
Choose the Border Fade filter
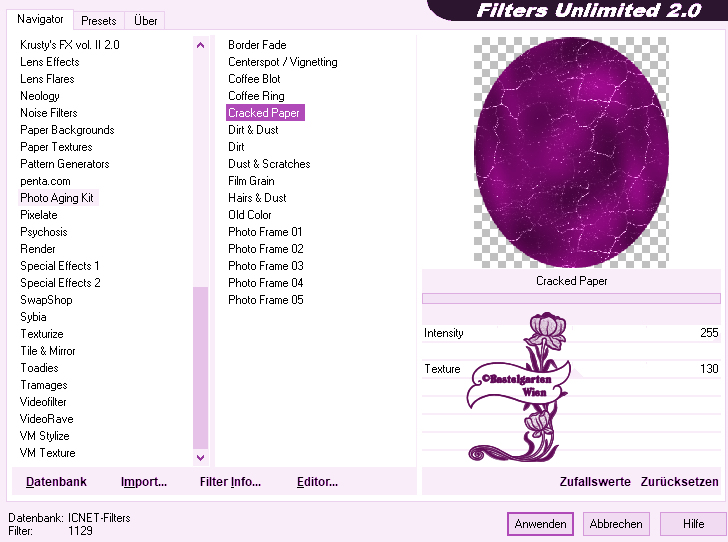pyautogui.click(x=257, y=45)
